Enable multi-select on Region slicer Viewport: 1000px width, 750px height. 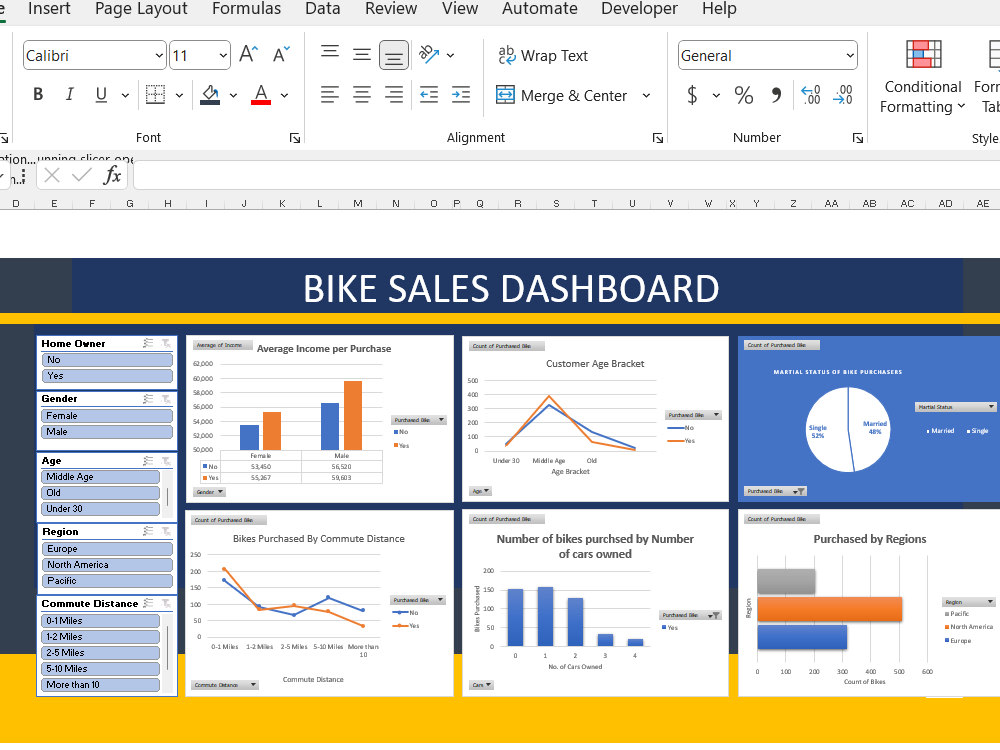pyautogui.click(x=149, y=531)
